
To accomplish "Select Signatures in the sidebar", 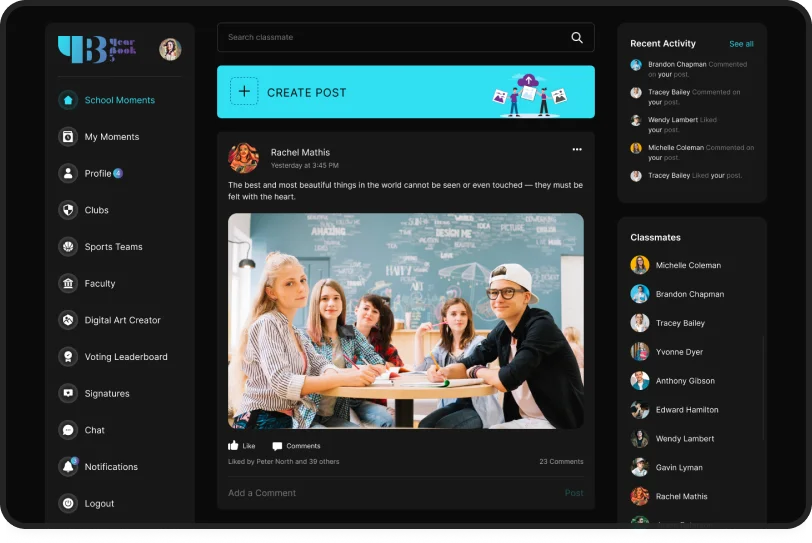I will tap(106, 394).
